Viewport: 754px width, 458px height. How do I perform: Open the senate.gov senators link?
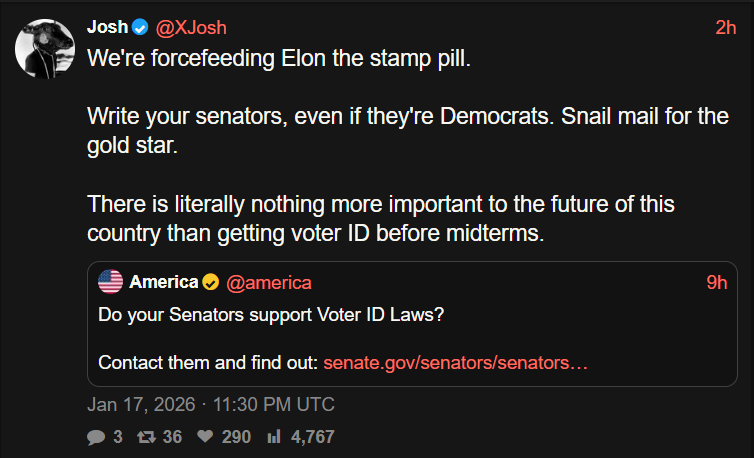[x=455, y=361]
